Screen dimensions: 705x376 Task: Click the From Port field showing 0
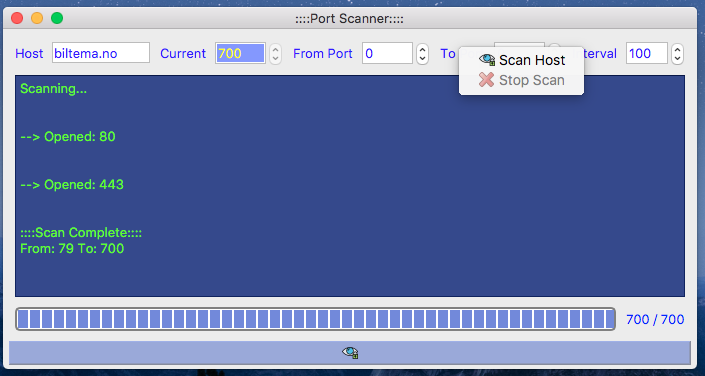tap(387, 53)
